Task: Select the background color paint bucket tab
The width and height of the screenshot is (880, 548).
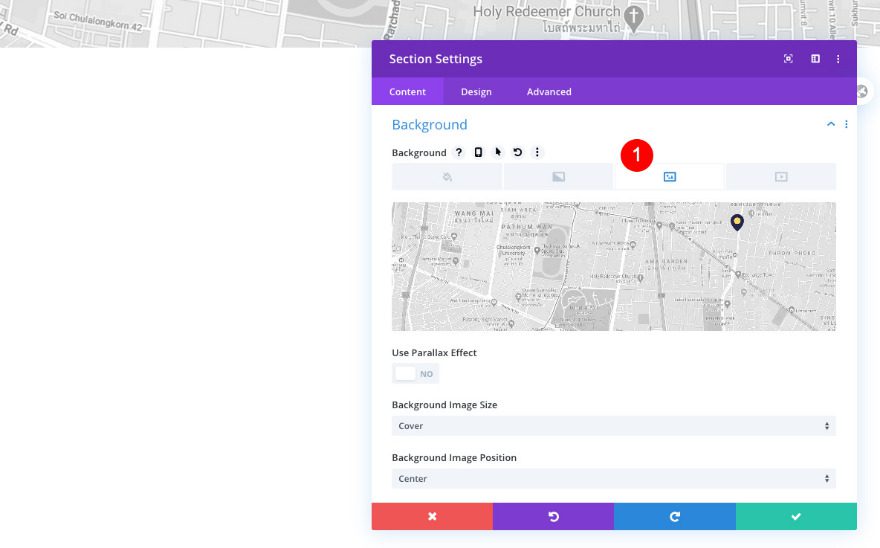Action: [447, 177]
